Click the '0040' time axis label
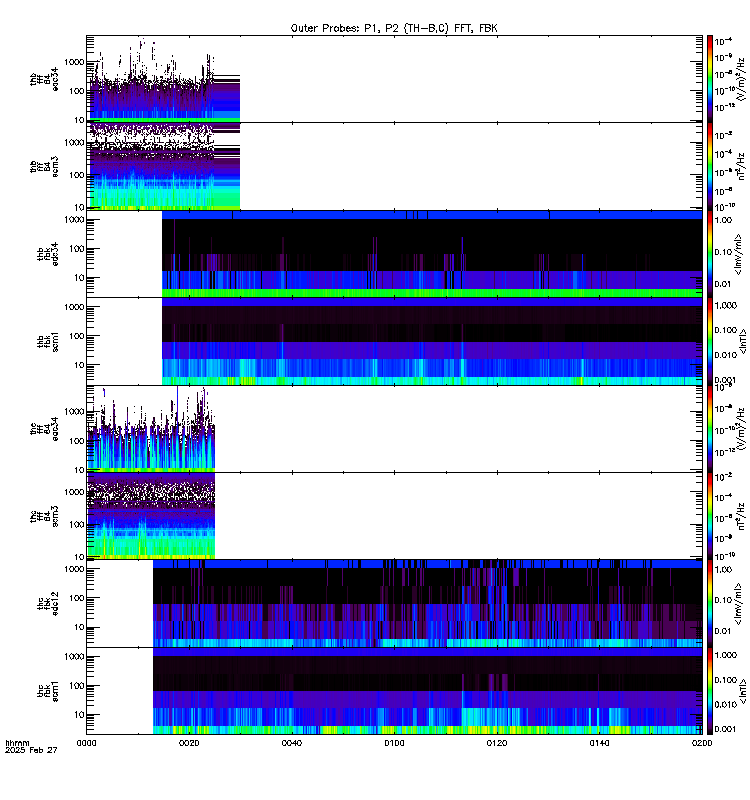 pos(292,743)
